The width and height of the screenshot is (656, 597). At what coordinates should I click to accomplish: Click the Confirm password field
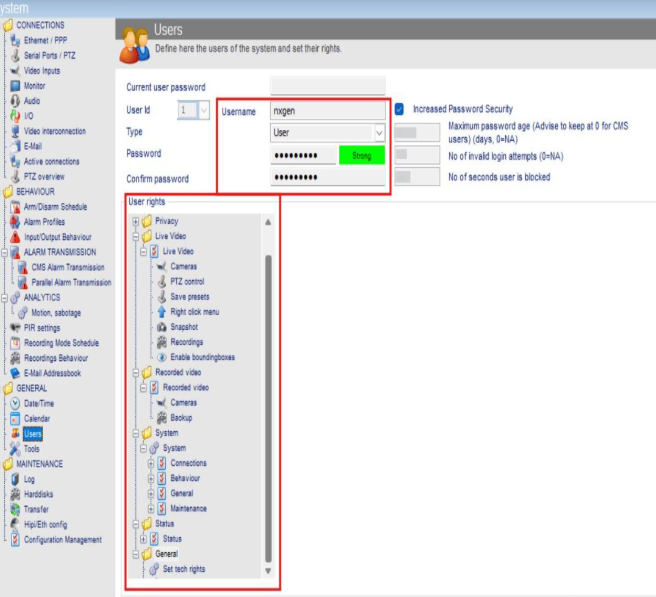click(x=328, y=177)
